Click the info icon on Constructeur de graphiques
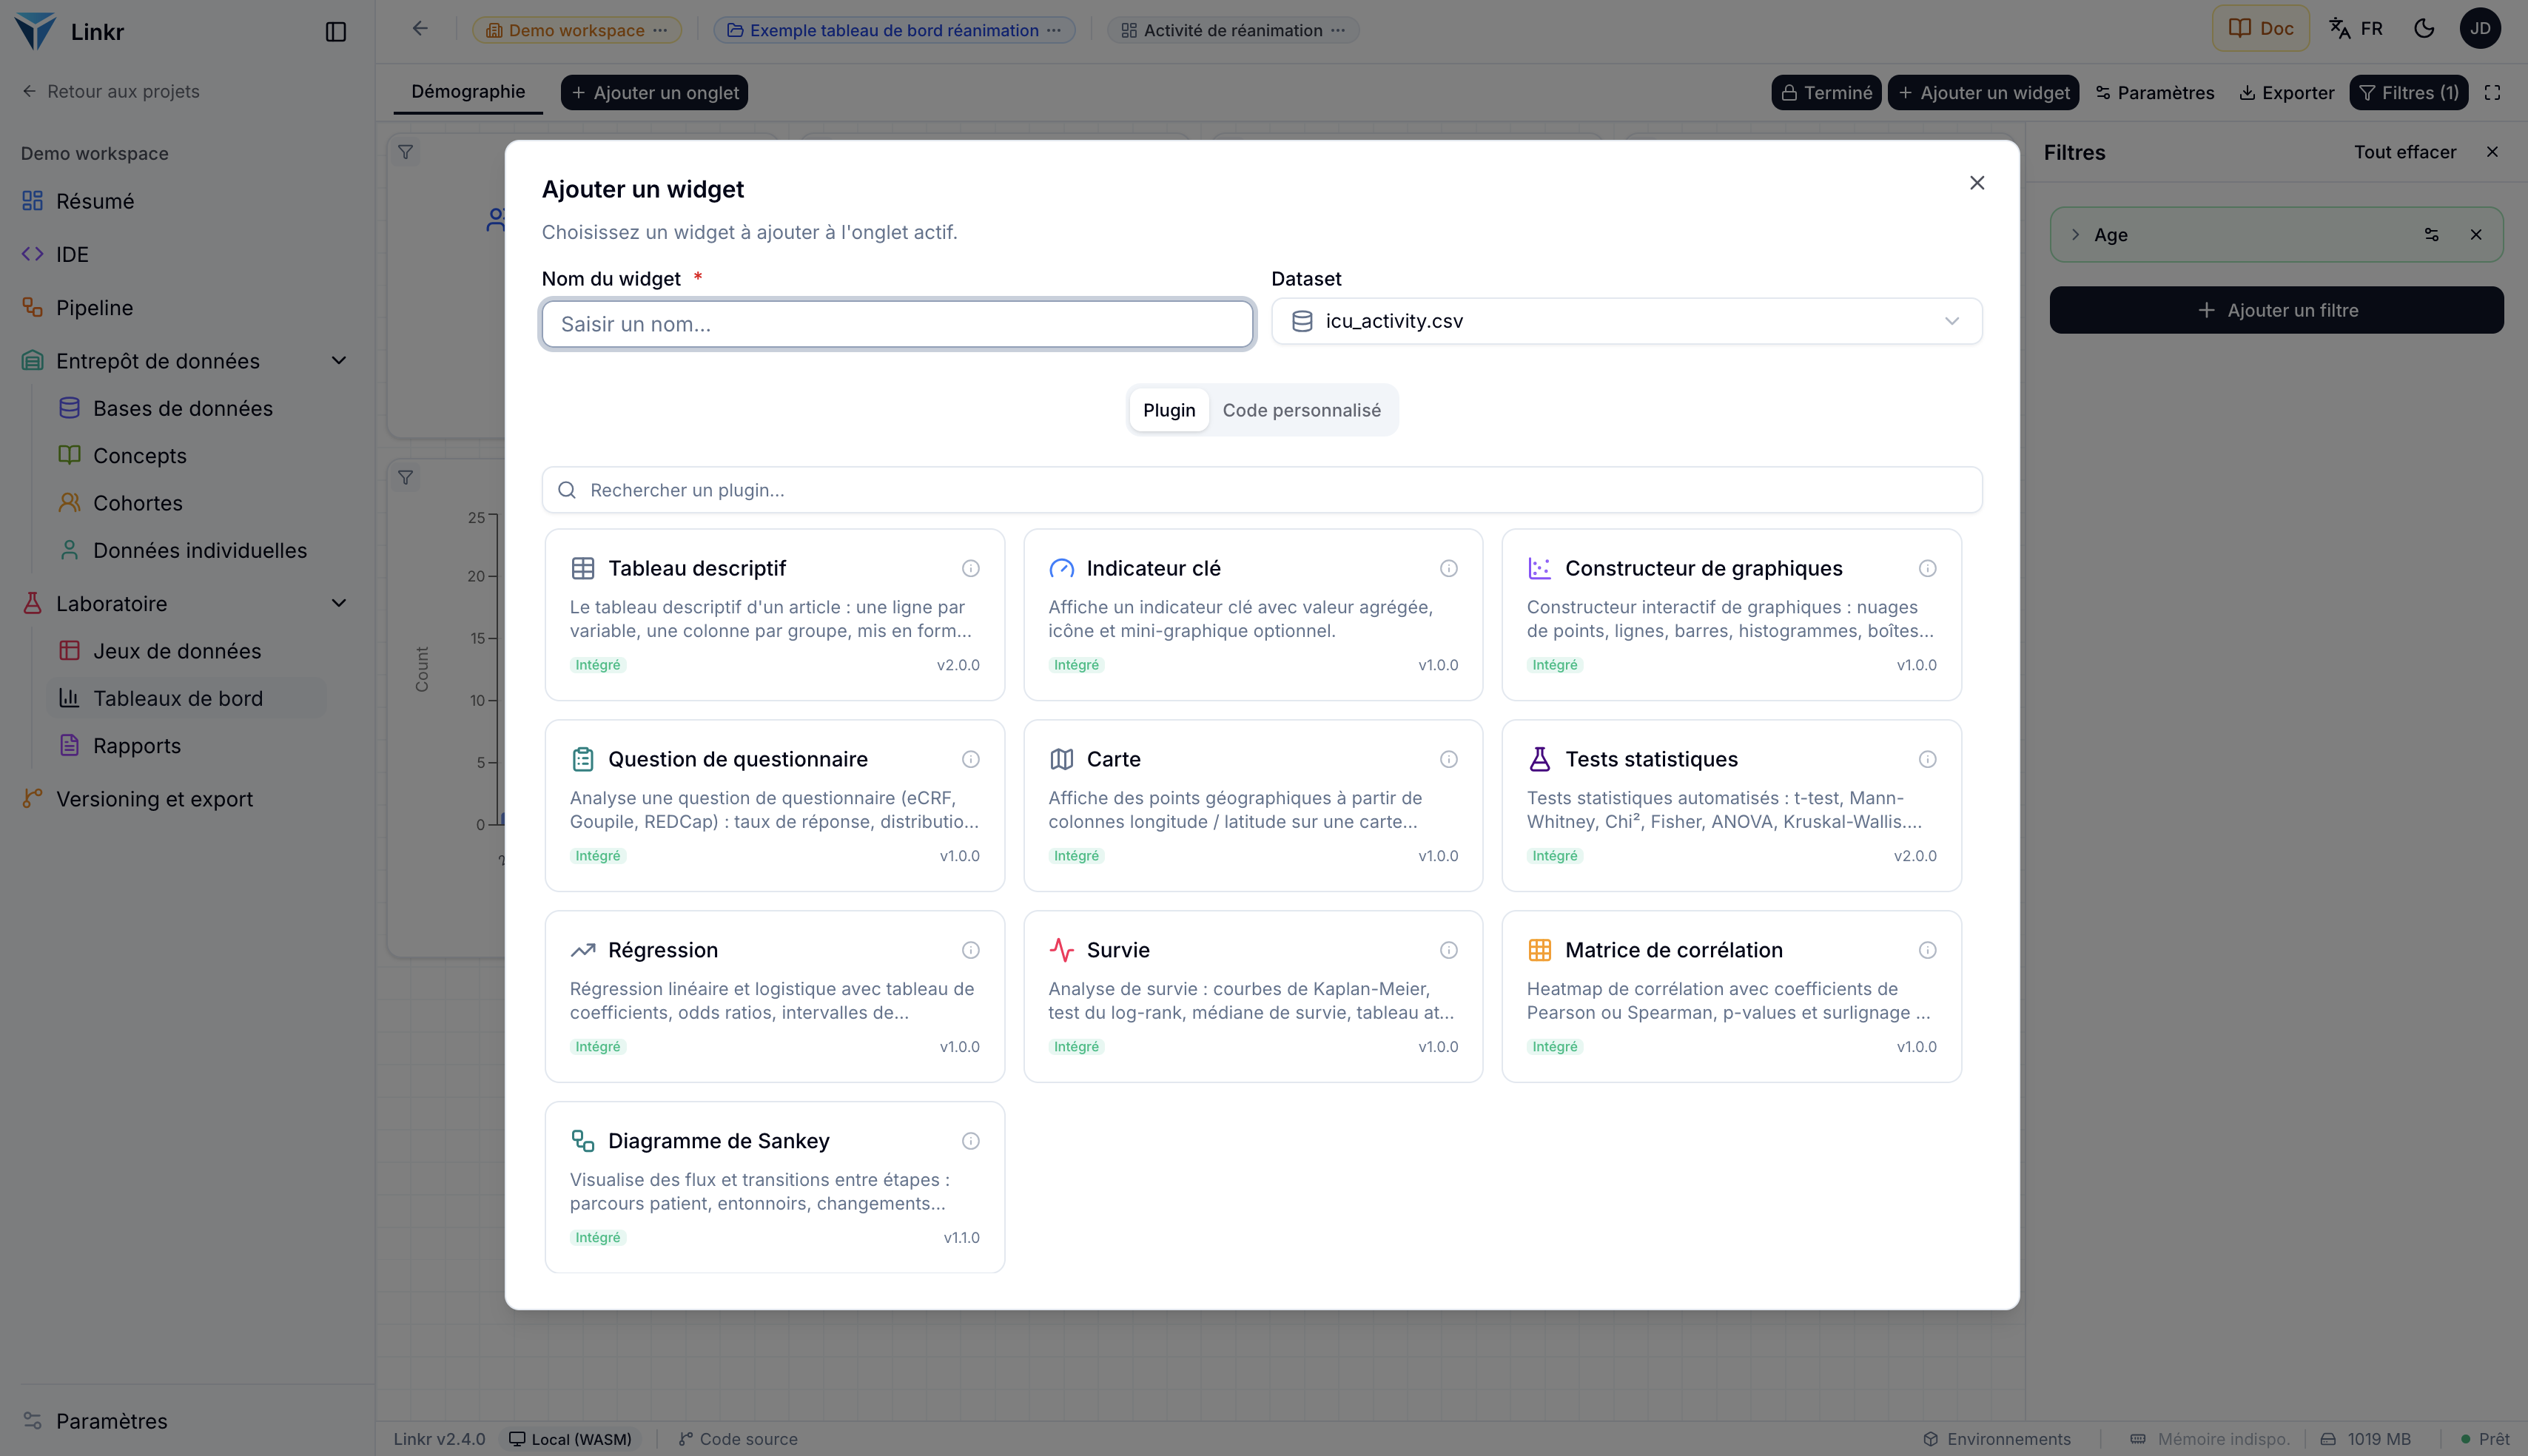Viewport: 2528px width, 1456px height. pos(1927,568)
